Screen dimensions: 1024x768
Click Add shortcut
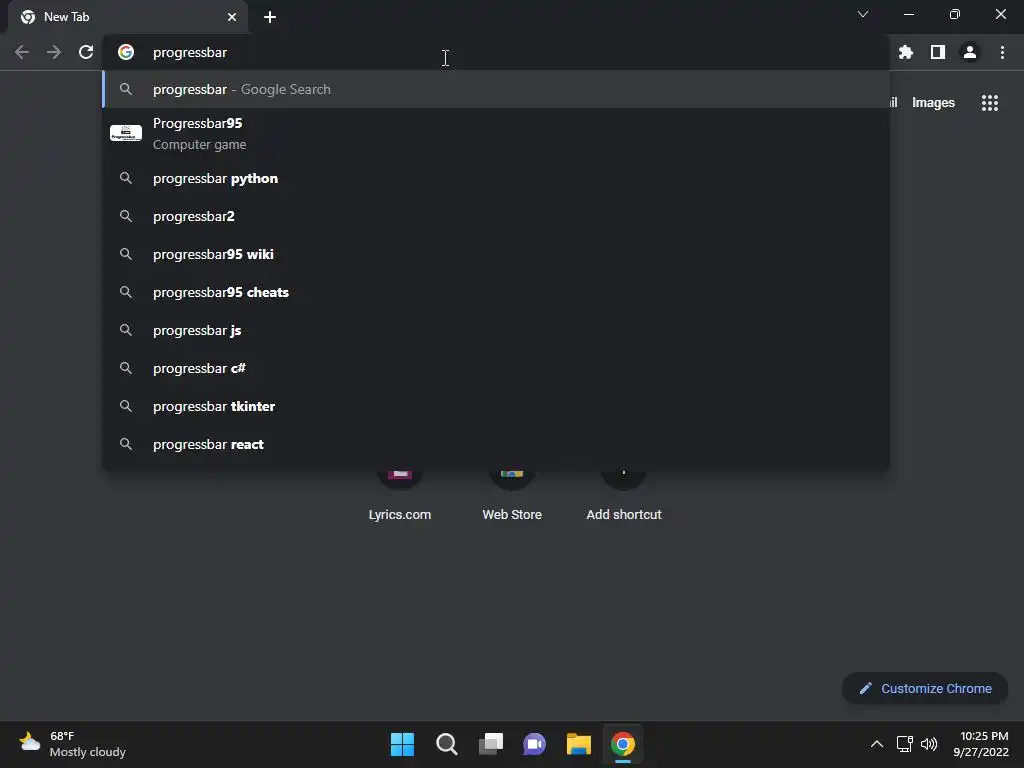624,494
